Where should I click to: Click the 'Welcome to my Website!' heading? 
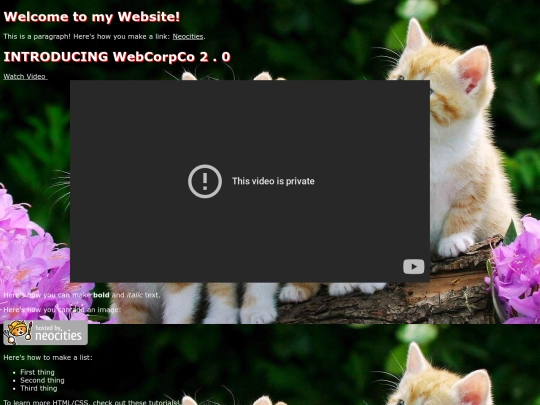[x=92, y=17]
